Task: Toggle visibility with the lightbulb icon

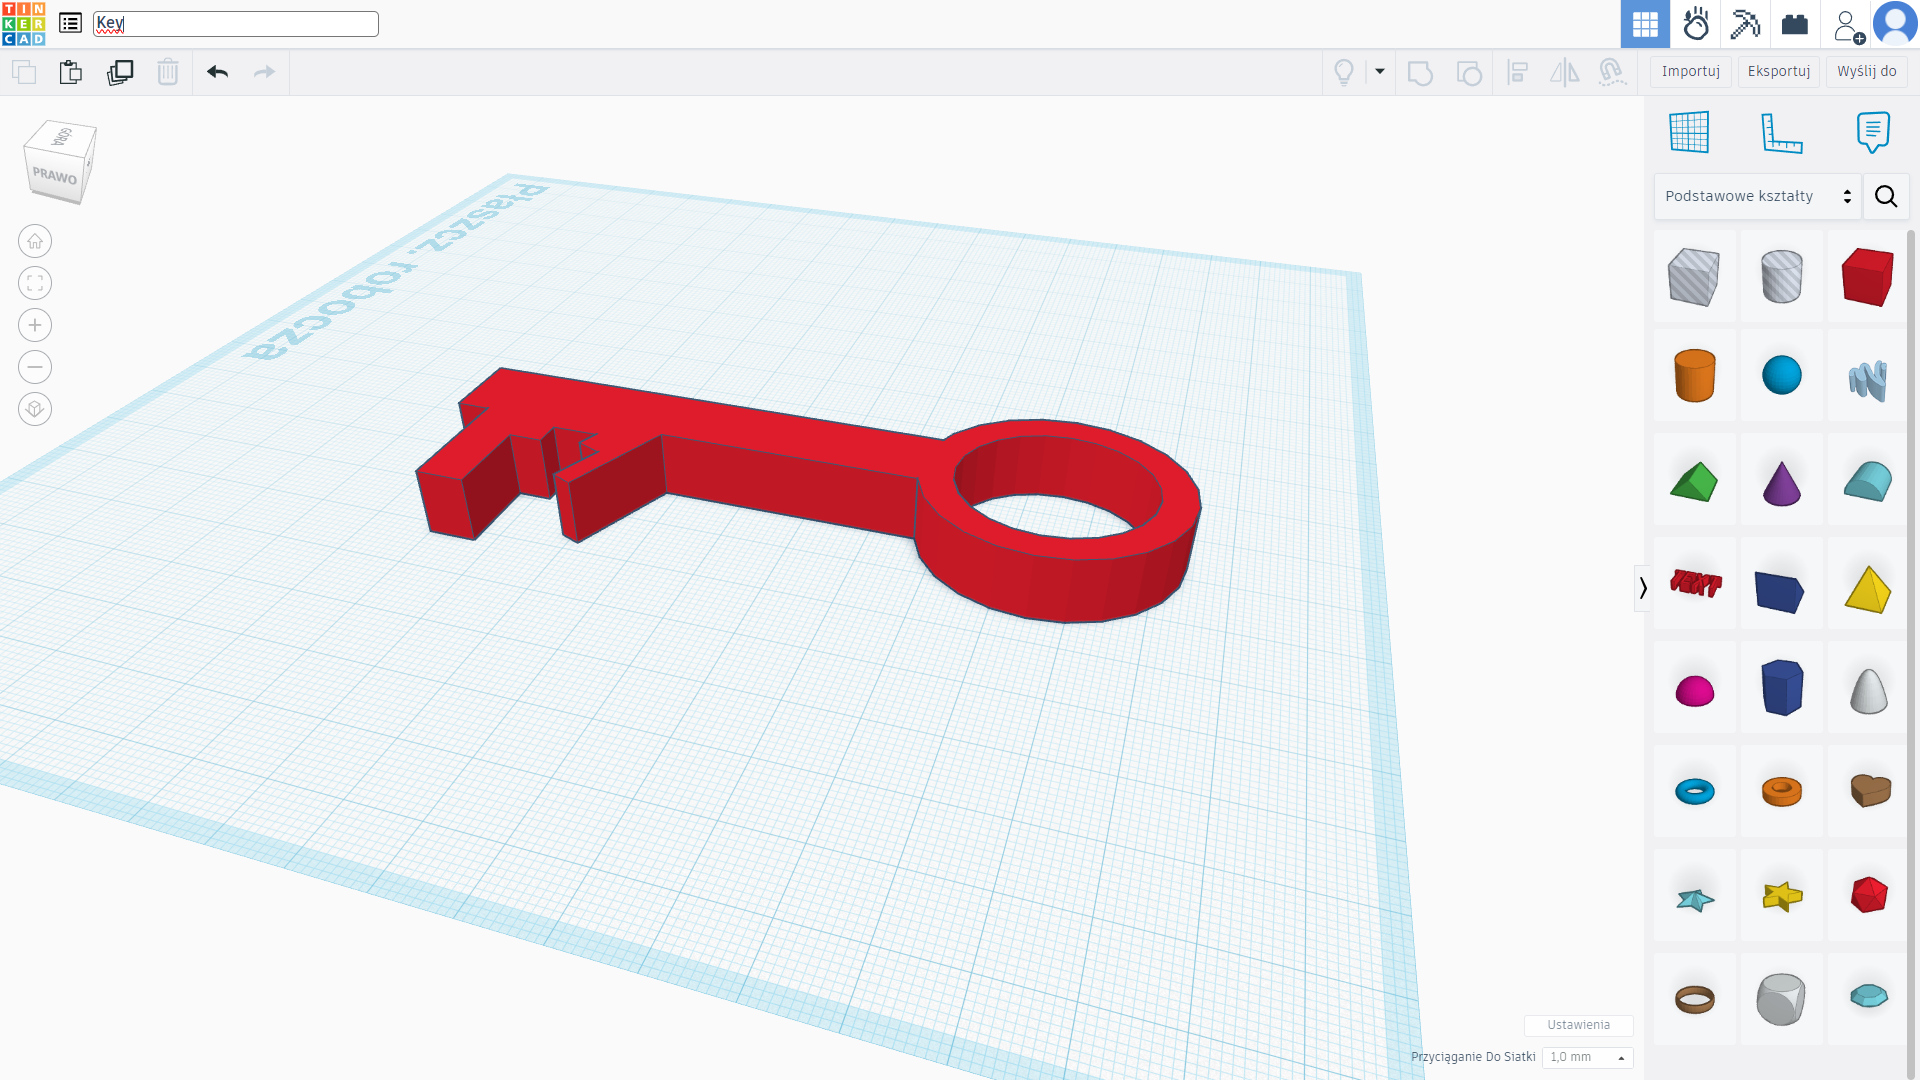Action: (x=1345, y=72)
